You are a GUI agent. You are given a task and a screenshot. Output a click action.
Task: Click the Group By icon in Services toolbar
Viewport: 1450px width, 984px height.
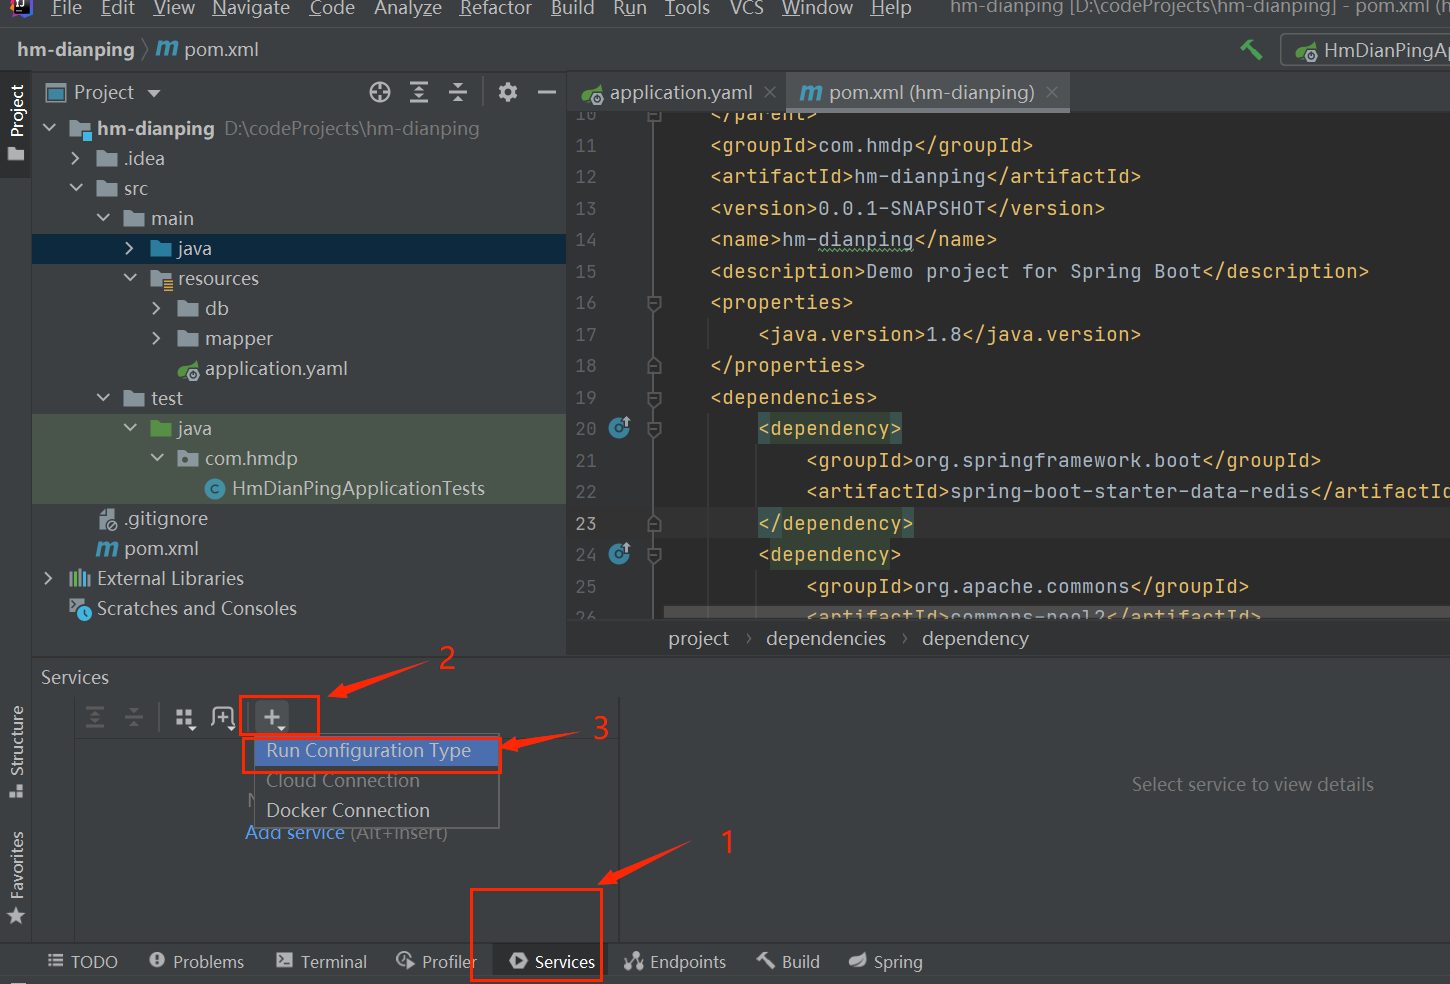185,718
